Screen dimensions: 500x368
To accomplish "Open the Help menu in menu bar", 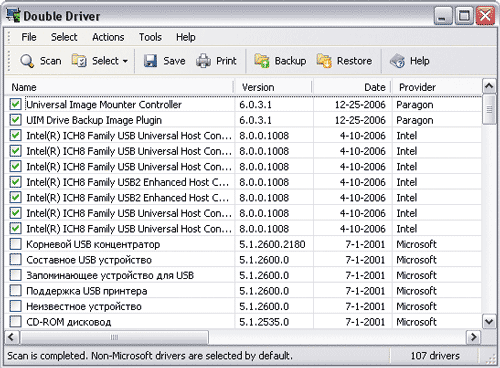I will tap(186, 37).
